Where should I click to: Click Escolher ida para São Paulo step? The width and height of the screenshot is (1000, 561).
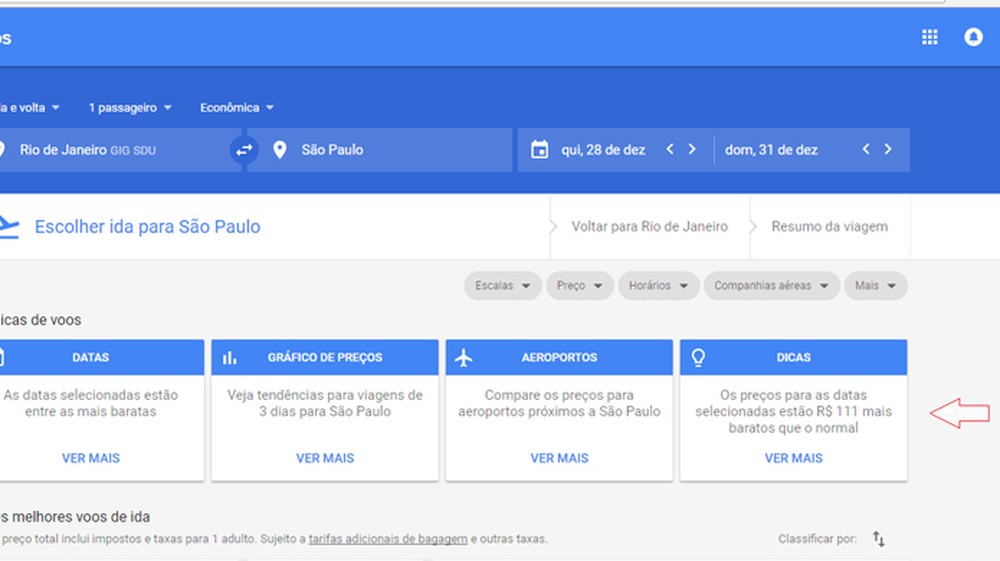click(x=147, y=227)
